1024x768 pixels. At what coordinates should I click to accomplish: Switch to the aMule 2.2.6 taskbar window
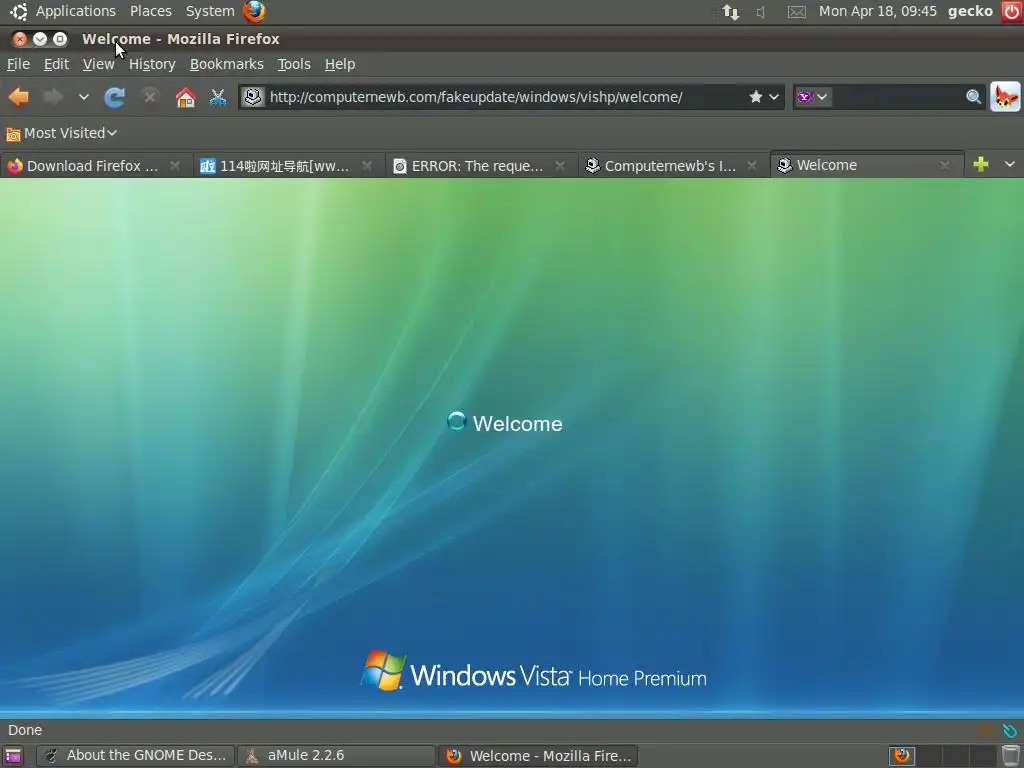(x=336, y=756)
